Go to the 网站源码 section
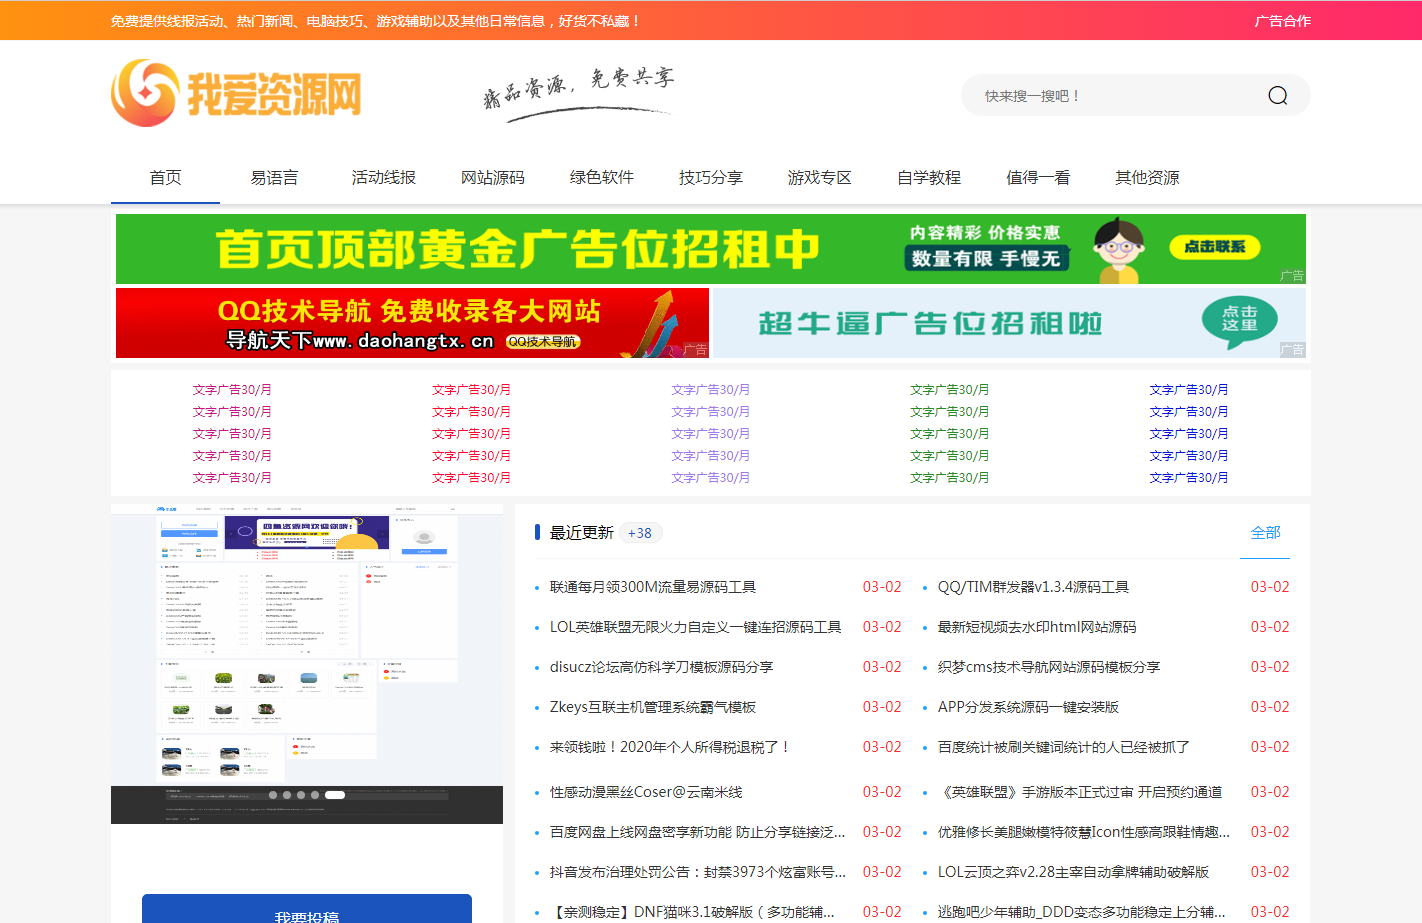Image resolution: width=1422 pixels, height=923 pixels. coord(492,177)
